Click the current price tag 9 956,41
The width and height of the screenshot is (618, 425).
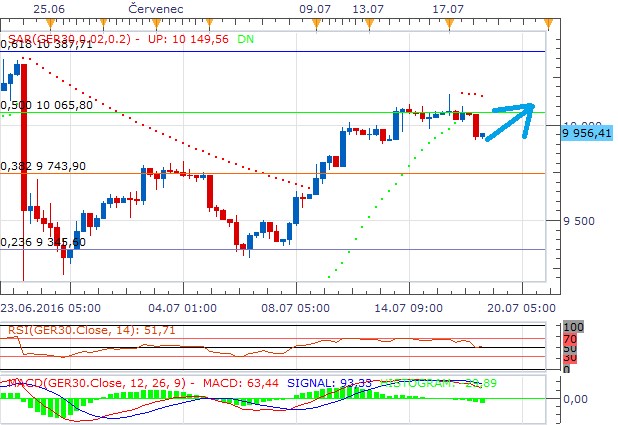pos(586,131)
